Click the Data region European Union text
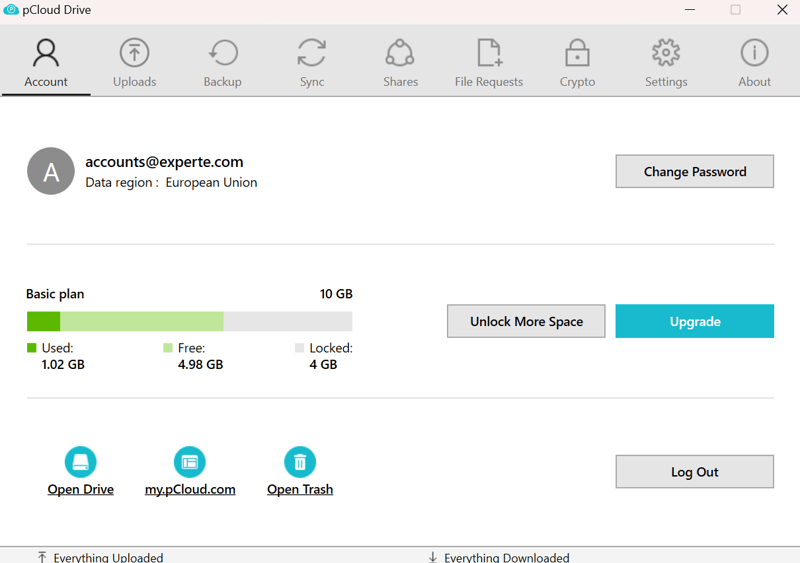The height and width of the screenshot is (563, 800). coord(171,183)
